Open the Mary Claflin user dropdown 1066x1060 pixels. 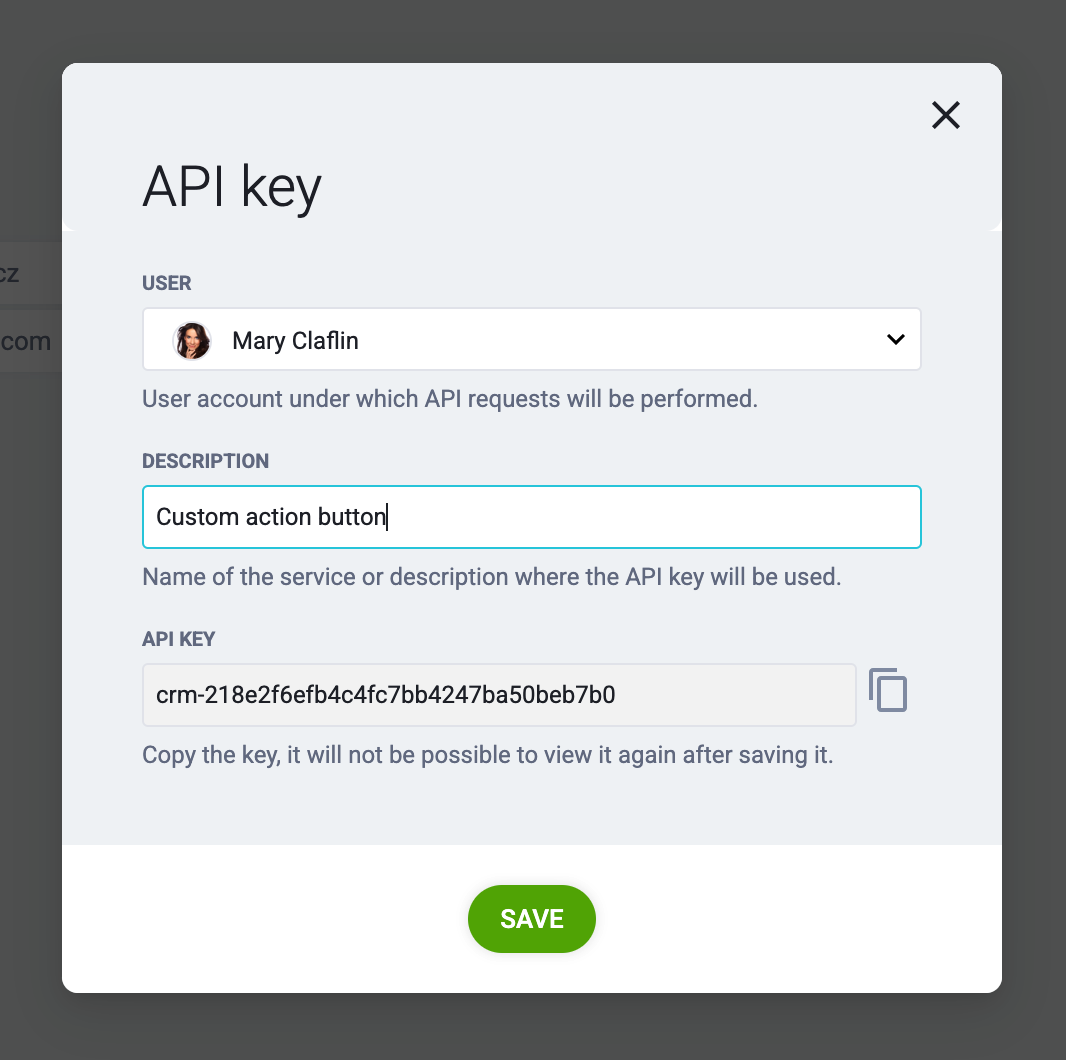(x=532, y=339)
